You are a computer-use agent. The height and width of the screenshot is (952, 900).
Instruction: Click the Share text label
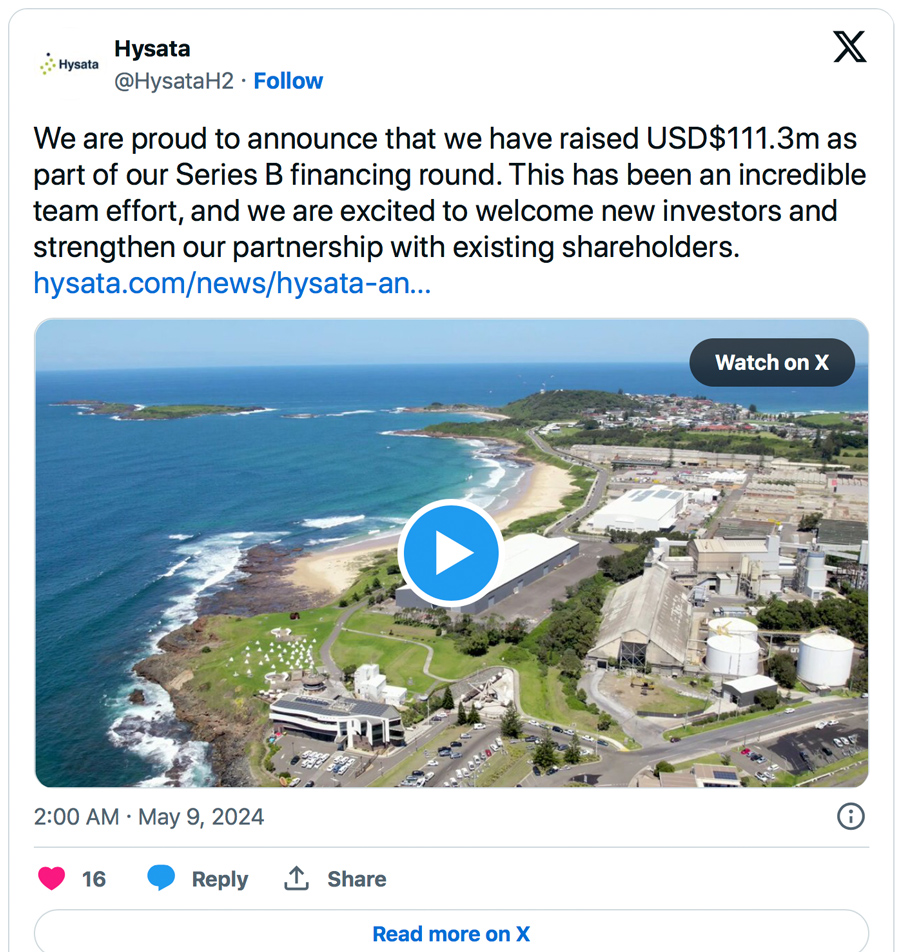click(356, 879)
